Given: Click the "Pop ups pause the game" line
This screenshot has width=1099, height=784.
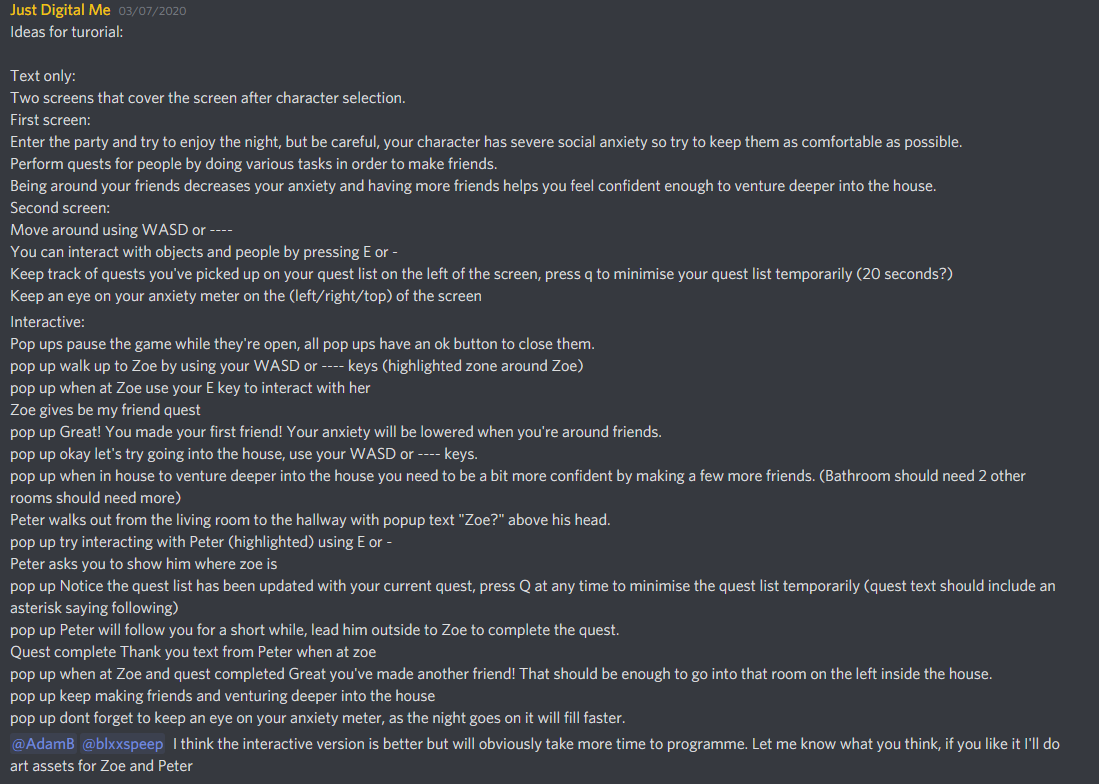Looking at the screenshot, I should pos(303,343).
